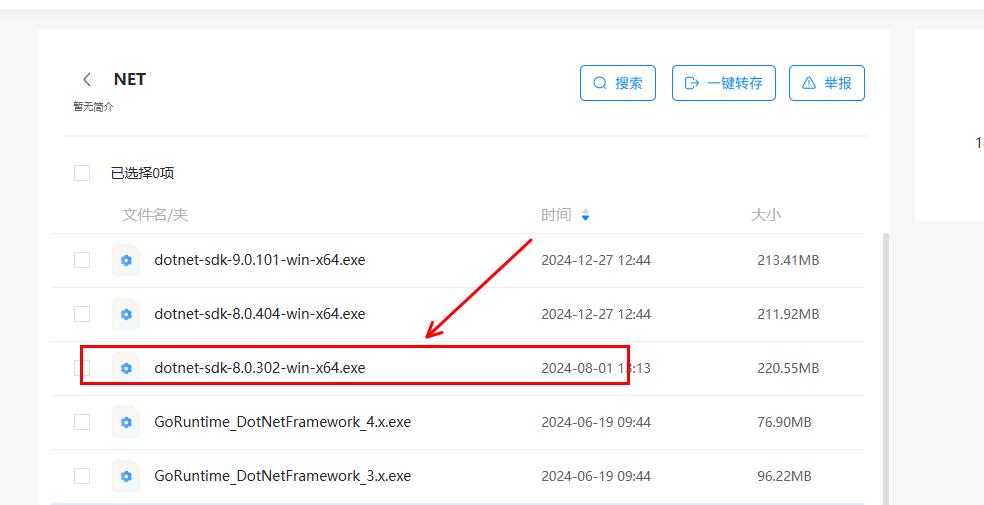
Task: Open the dotnet-sdk-8.0.302-win-x64.exe file name
Action: click(x=260, y=368)
